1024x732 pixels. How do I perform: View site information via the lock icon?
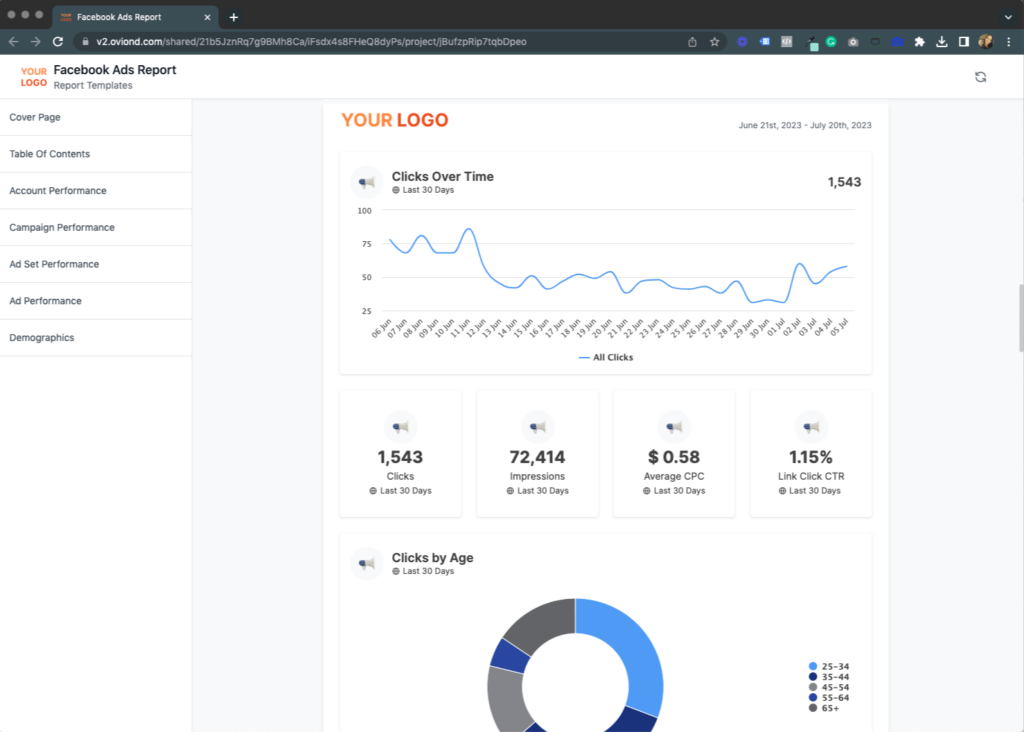pos(85,42)
